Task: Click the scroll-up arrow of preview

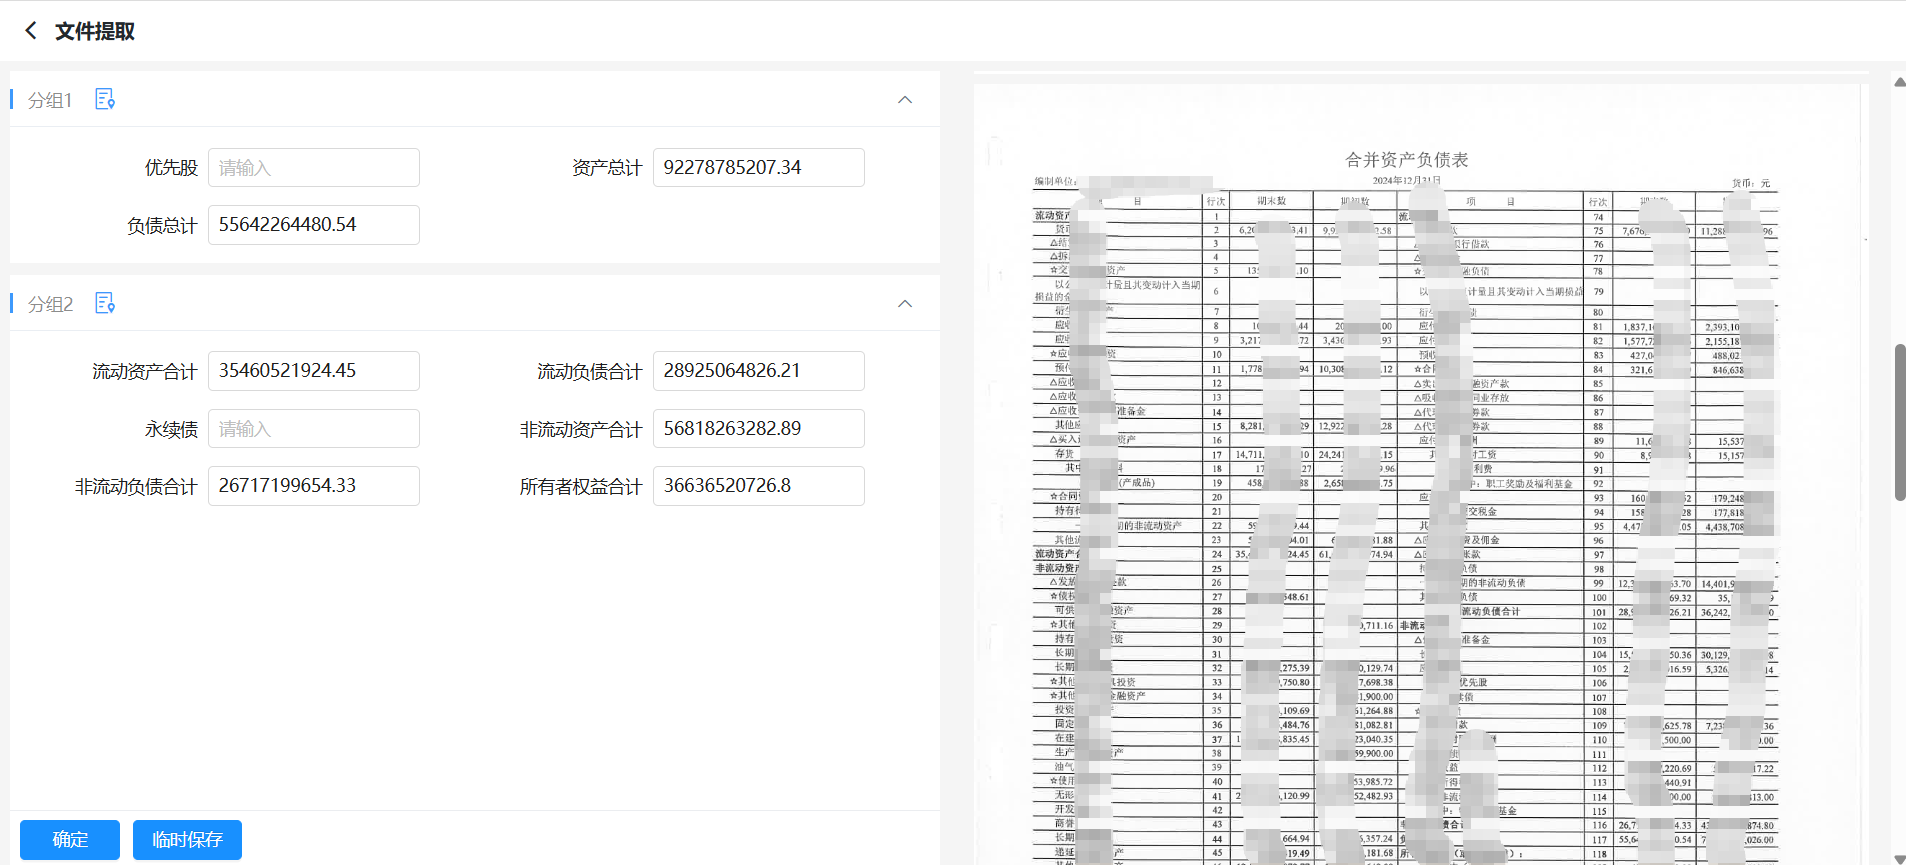Action: pyautogui.click(x=1899, y=82)
